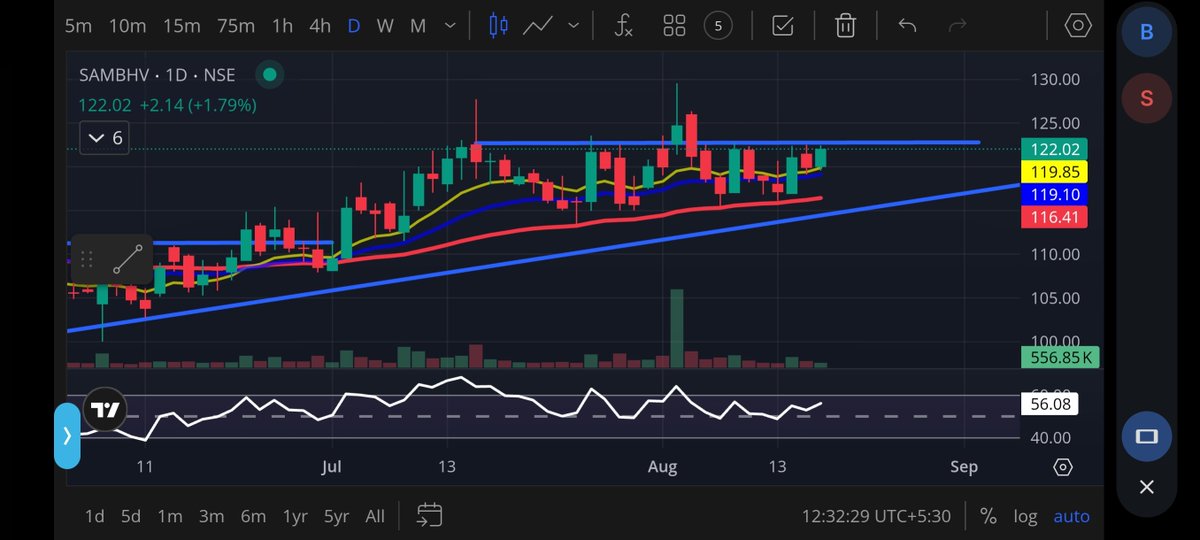Click the circled 5 badge

[x=718, y=26]
